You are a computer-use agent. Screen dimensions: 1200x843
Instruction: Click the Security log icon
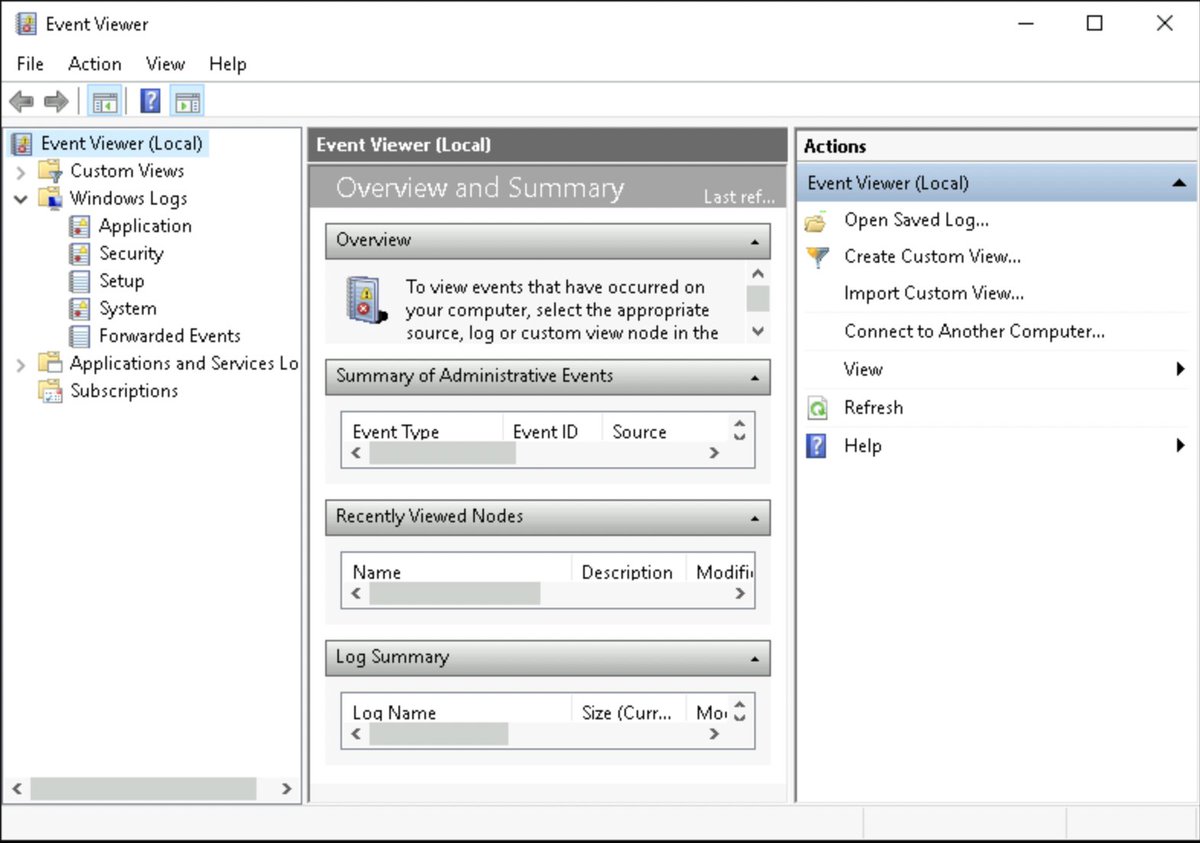pyautogui.click(x=80, y=254)
